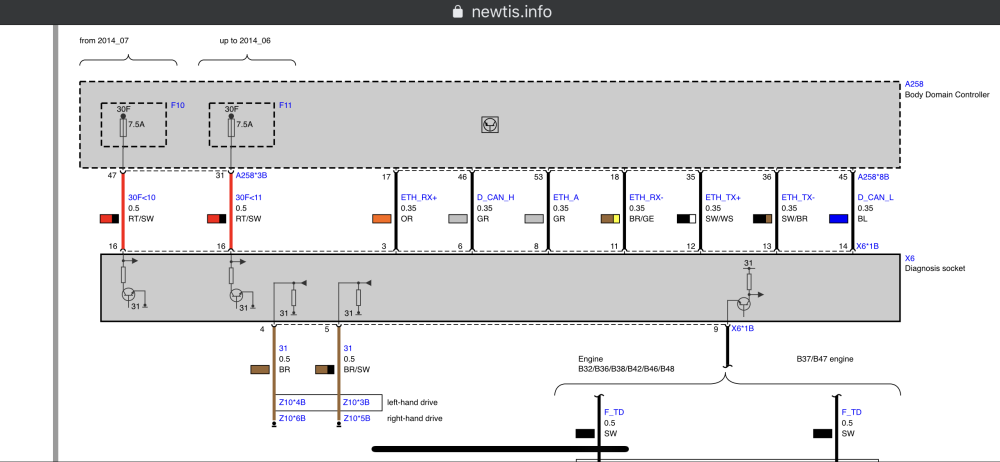Open the Z10*4B connector link
The height and width of the screenshot is (462, 1000).
292,403
